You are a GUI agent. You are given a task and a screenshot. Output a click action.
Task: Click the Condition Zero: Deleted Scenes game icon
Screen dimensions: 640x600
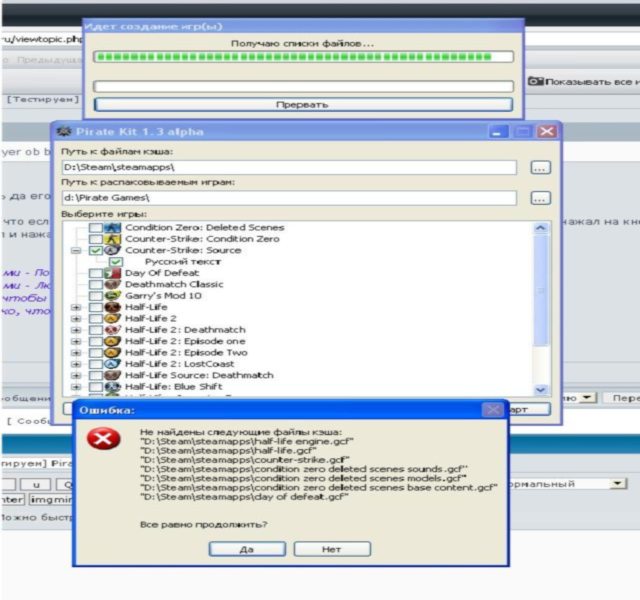[112, 227]
